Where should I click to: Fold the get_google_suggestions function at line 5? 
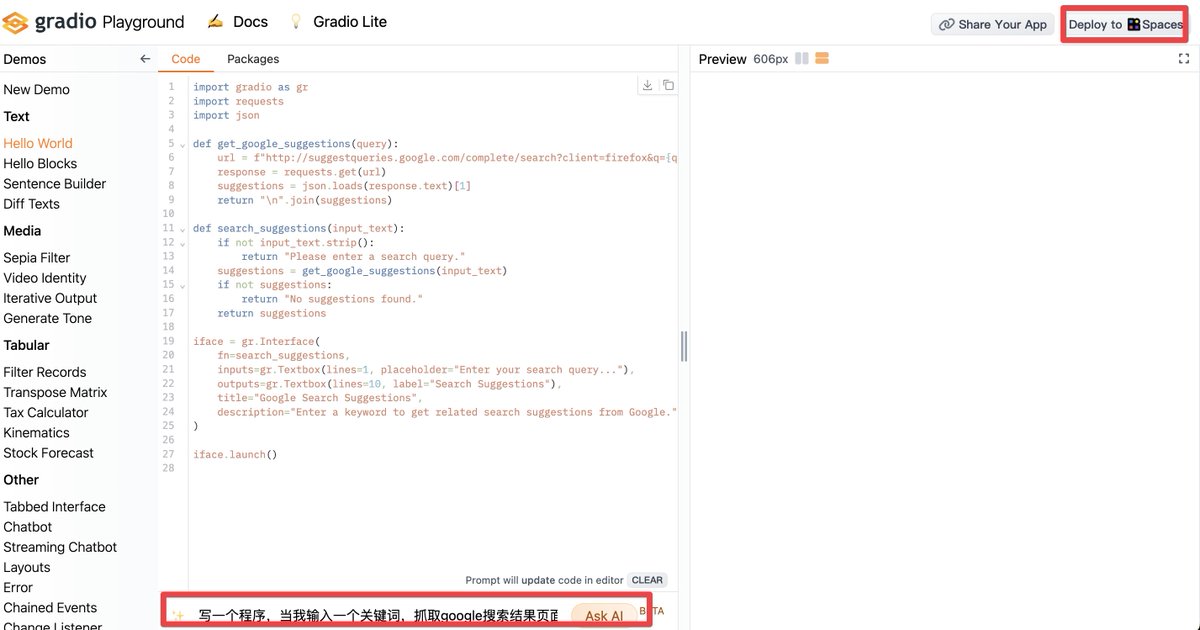[x=182, y=145]
